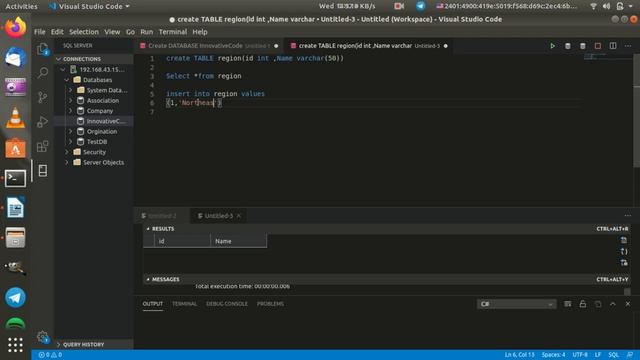Expand the Query History section
This screenshot has width=640, height=360.
click(x=94, y=344)
